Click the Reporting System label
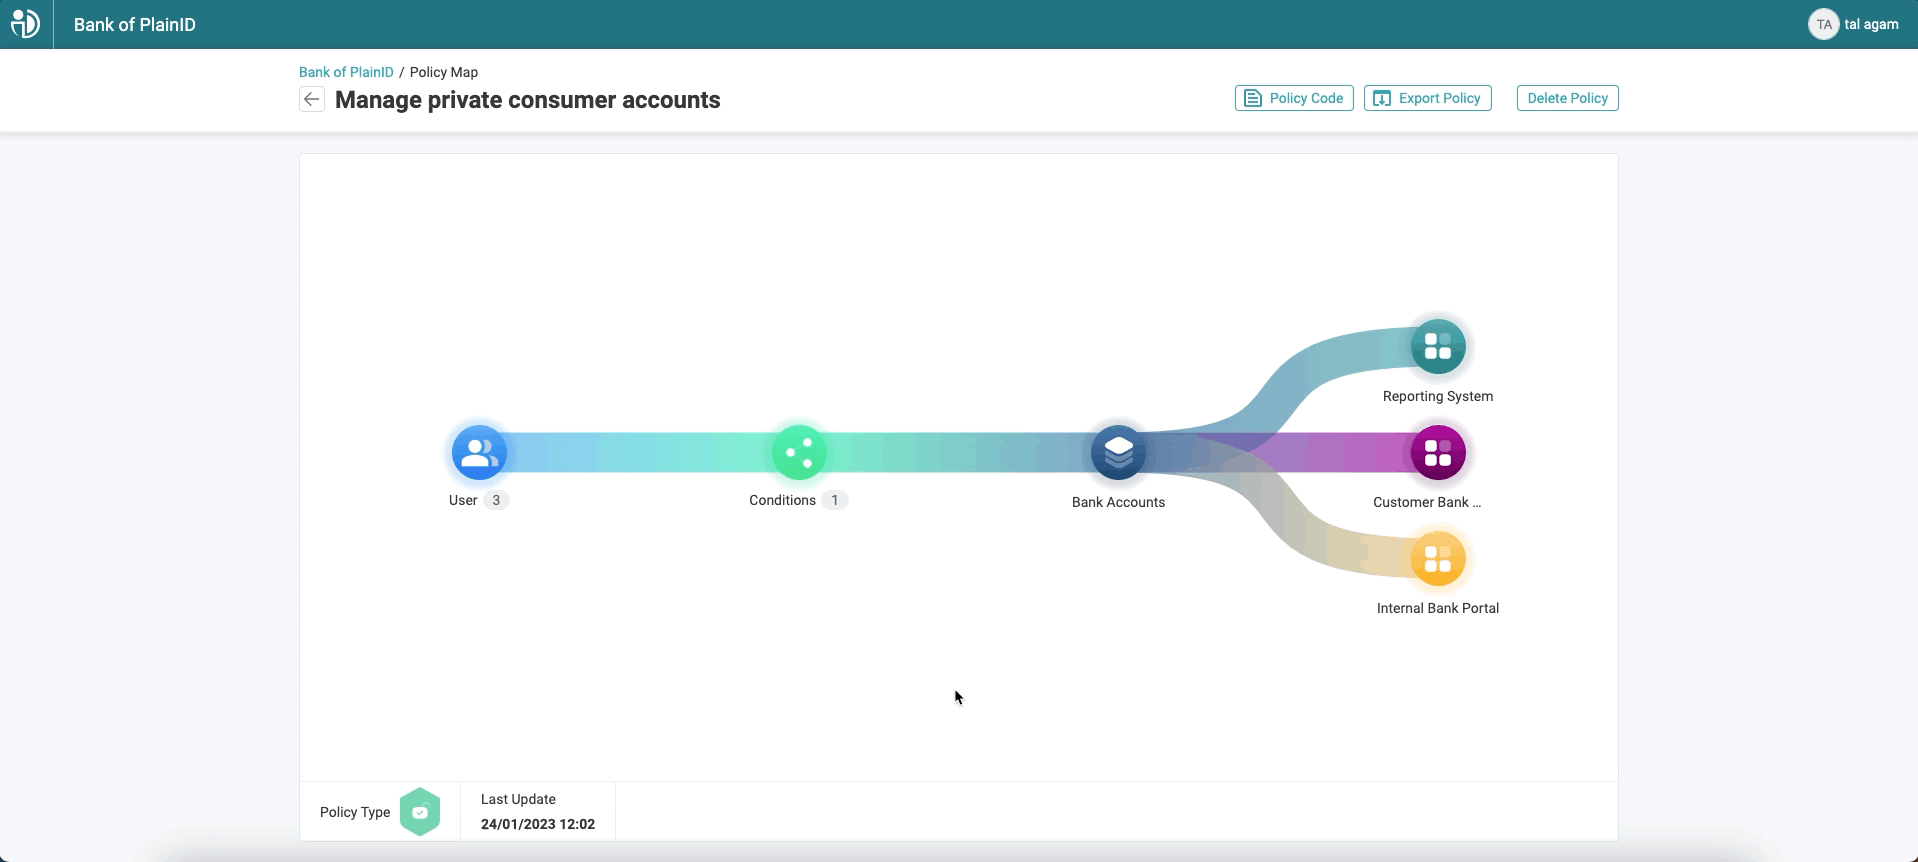 pos(1438,396)
